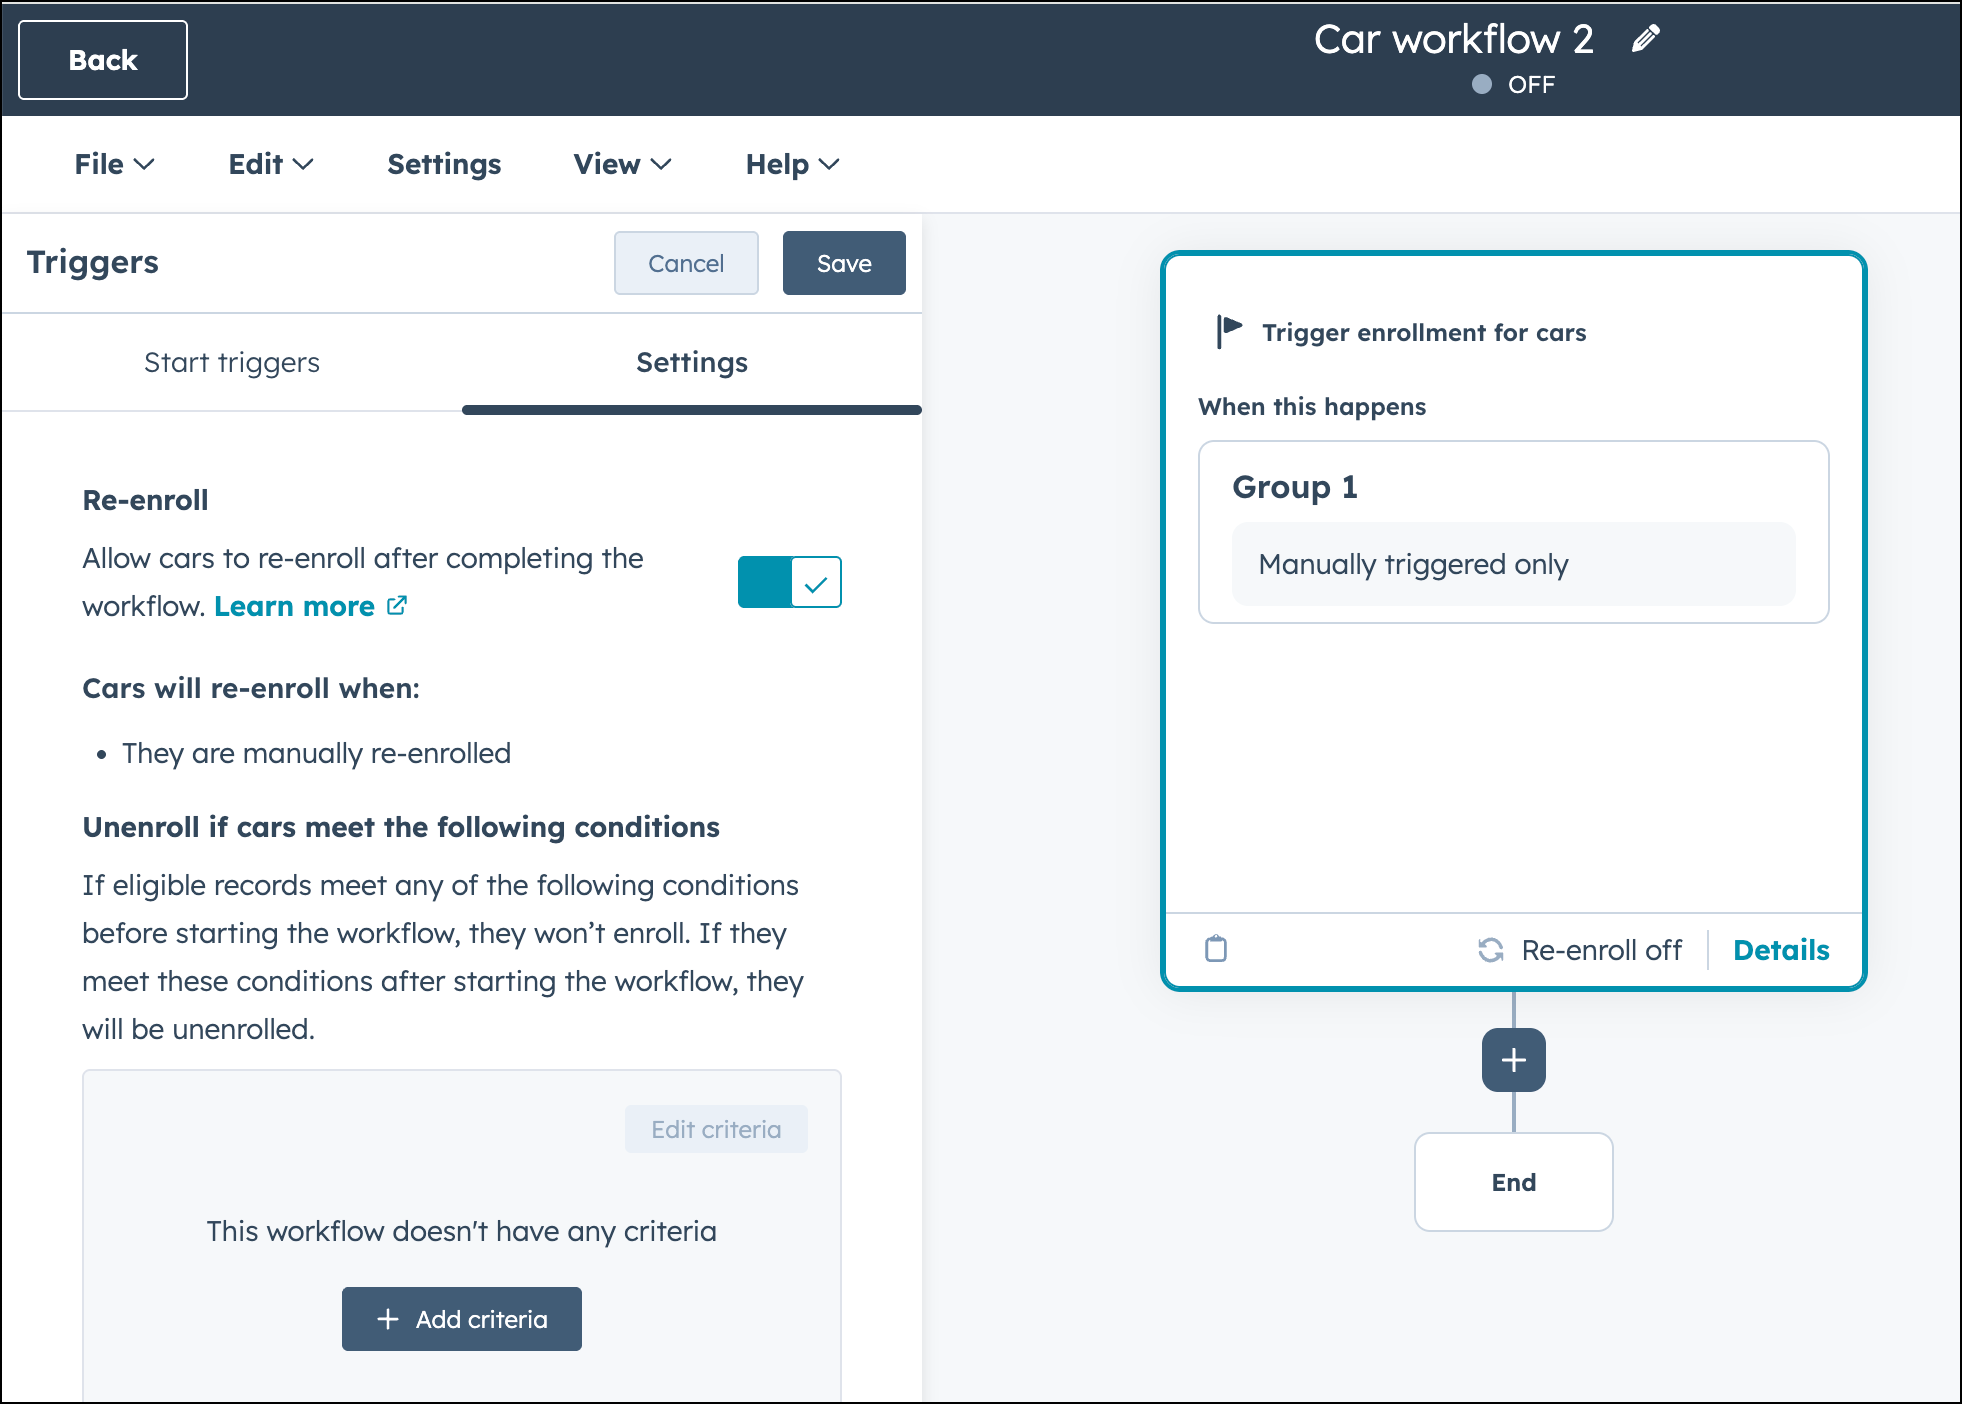Cancel trigger changes
The width and height of the screenshot is (1962, 1404).
(686, 263)
